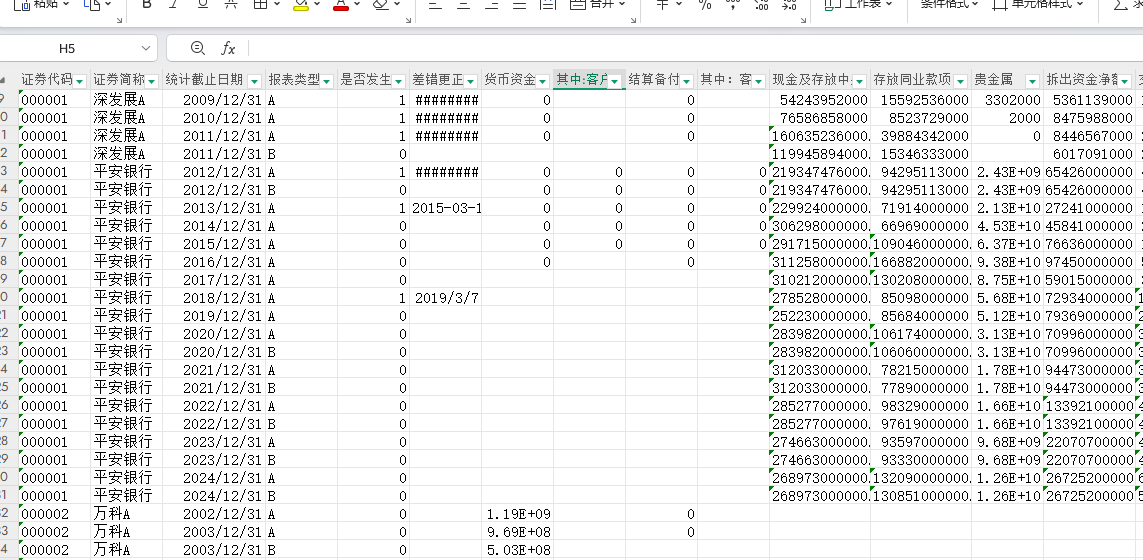Open filter for 贵金属 column
Screen dimensions: 1143x560
[1032, 80]
